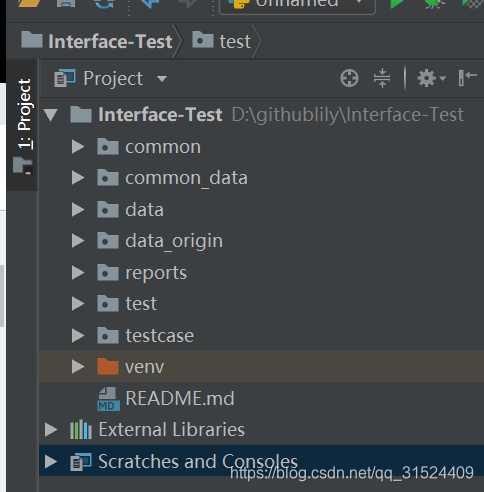Click the Scratches and Consoles icon
The image size is (484, 492).
coord(81,462)
